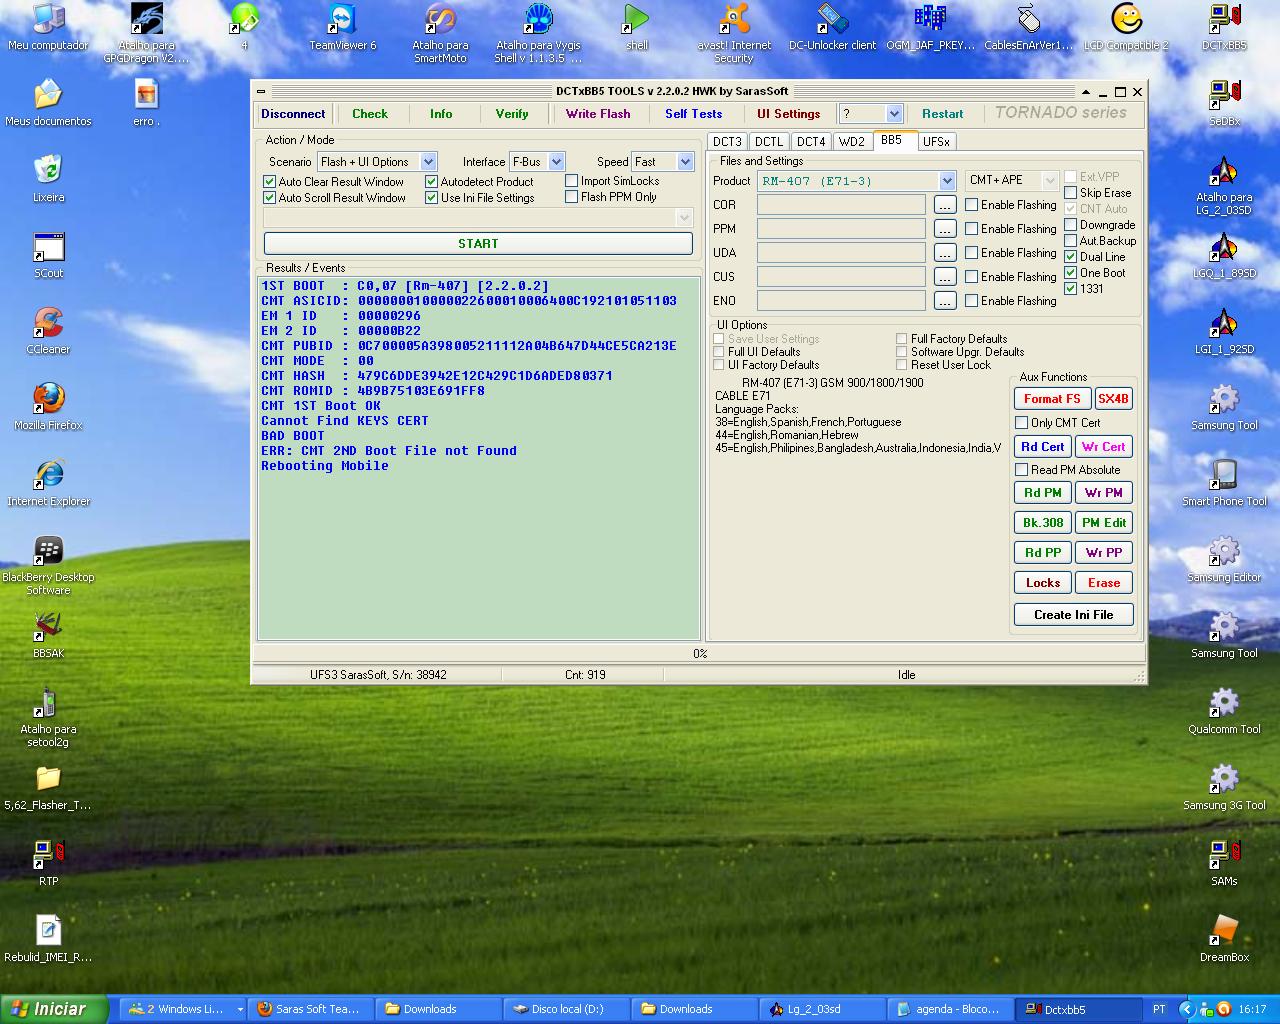
Task: Open DreamBox desktop icon
Action: (x=1224, y=939)
